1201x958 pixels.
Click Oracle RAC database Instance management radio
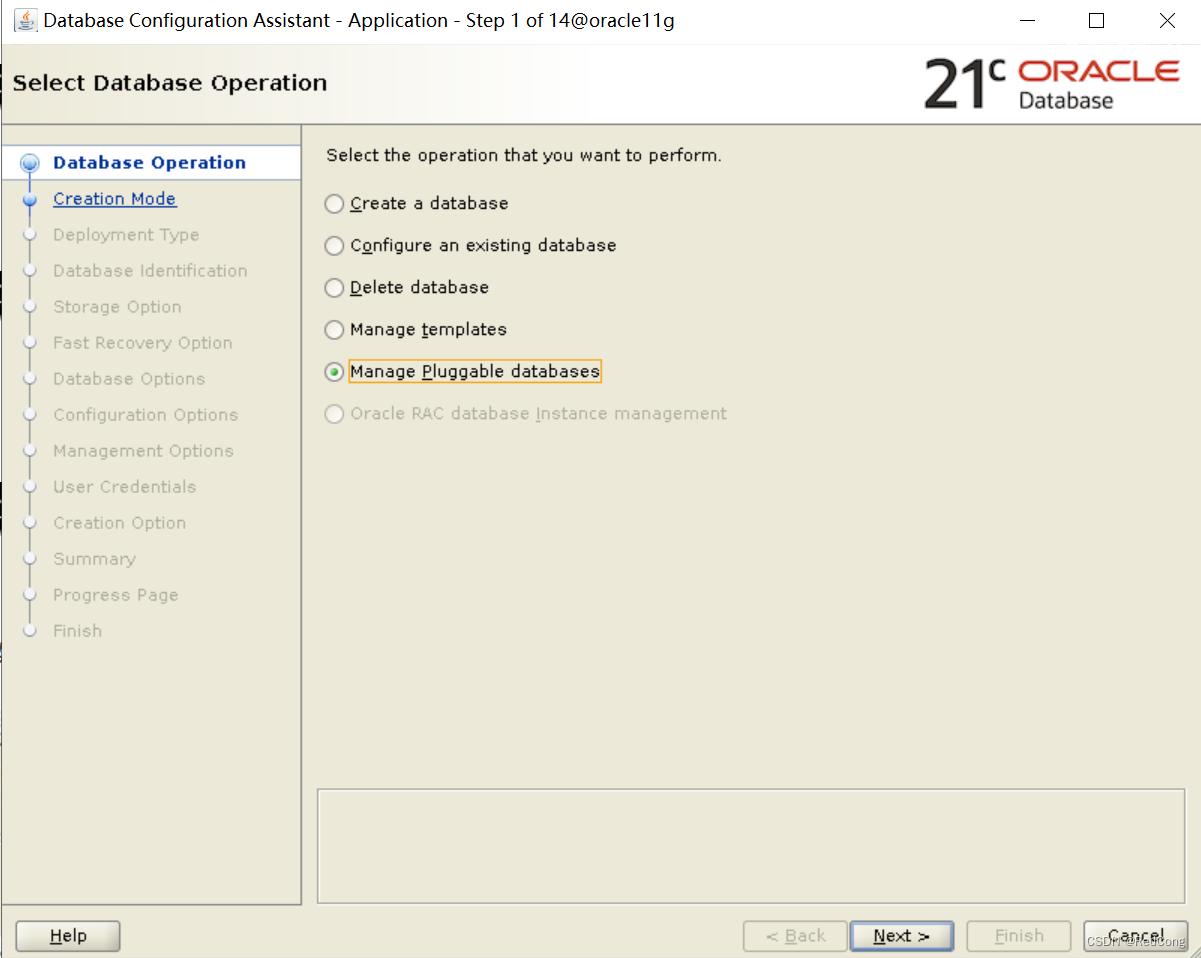click(x=334, y=414)
